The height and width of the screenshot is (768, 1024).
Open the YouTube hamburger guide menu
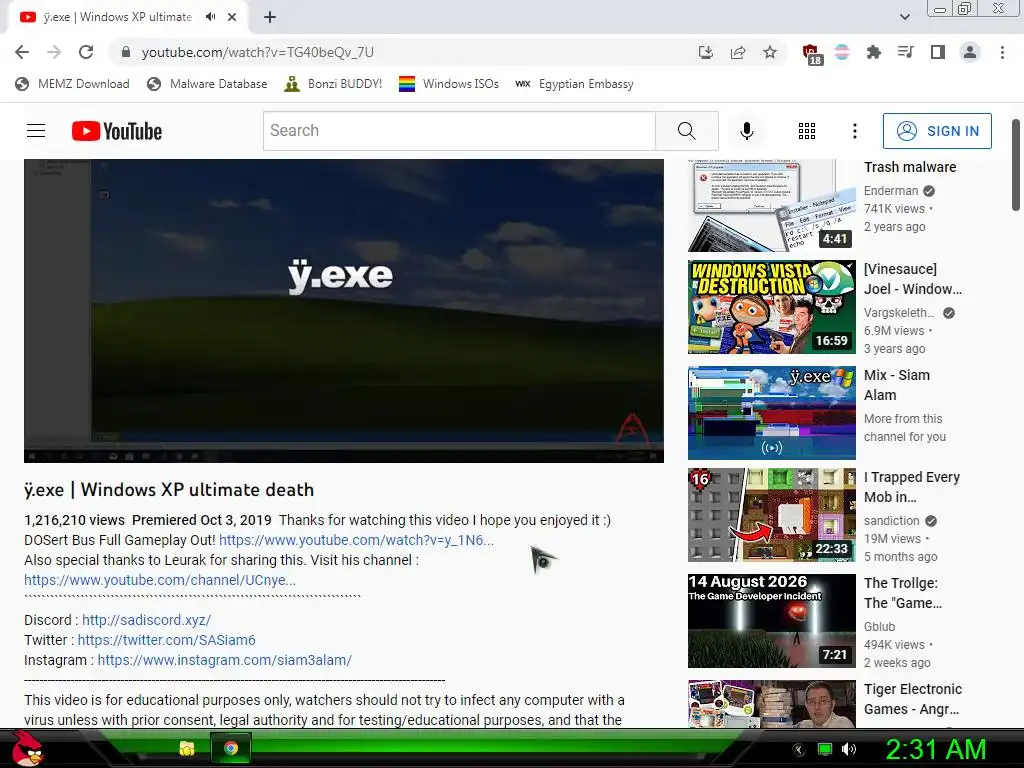36,131
